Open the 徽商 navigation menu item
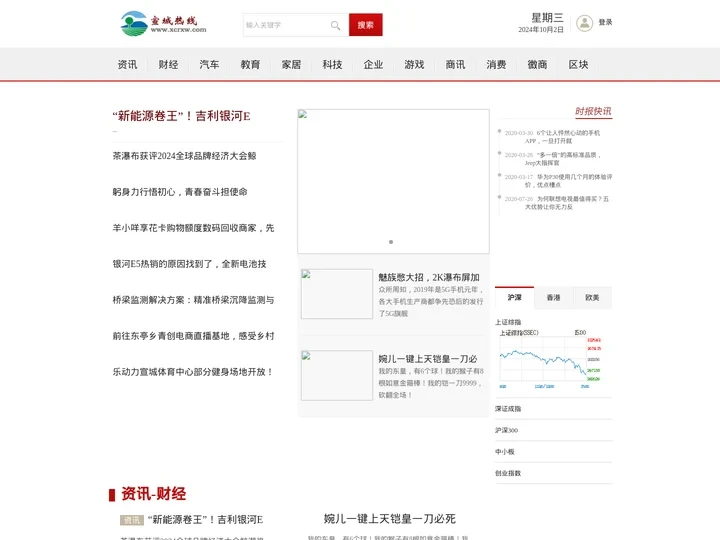 click(537, 65)
